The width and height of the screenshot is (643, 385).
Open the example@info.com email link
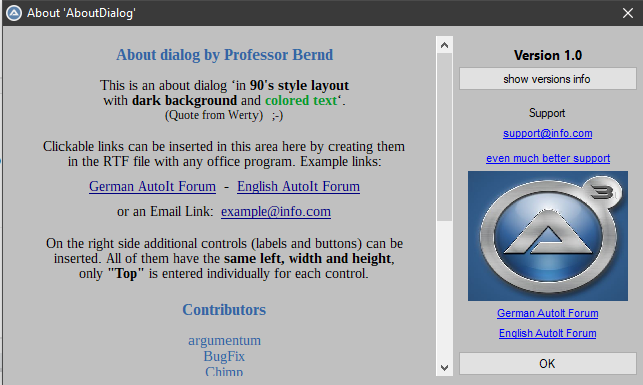coord(276,212)
